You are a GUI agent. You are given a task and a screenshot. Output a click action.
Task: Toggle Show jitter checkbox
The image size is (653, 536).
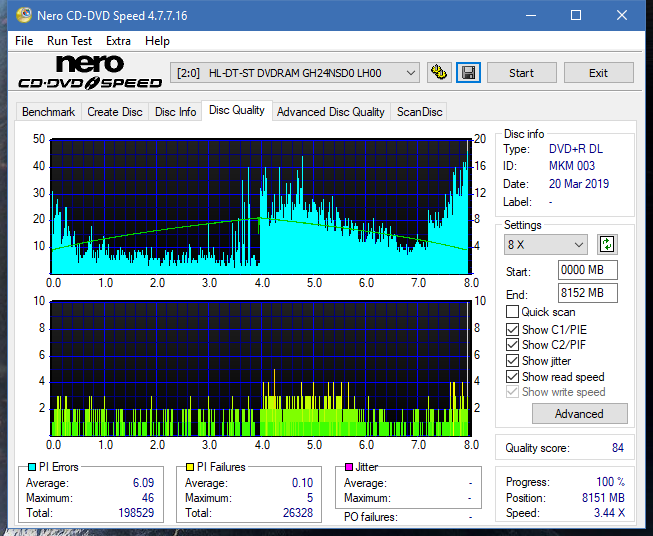[x=512, y=361]
